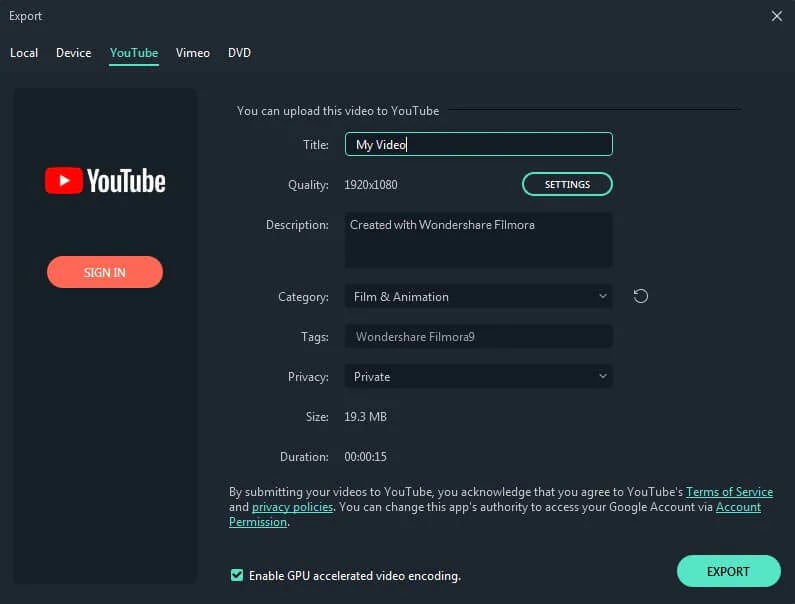Screen dimensions: 795x604
Task: Expand the Category dropdown showing Film & Animation
Action: [478, 297]
